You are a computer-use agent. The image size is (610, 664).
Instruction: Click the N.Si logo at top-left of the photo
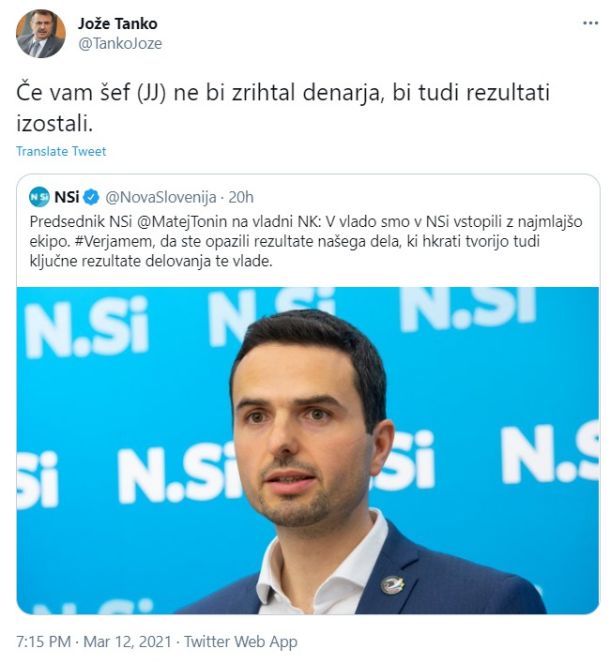[87, 327]
